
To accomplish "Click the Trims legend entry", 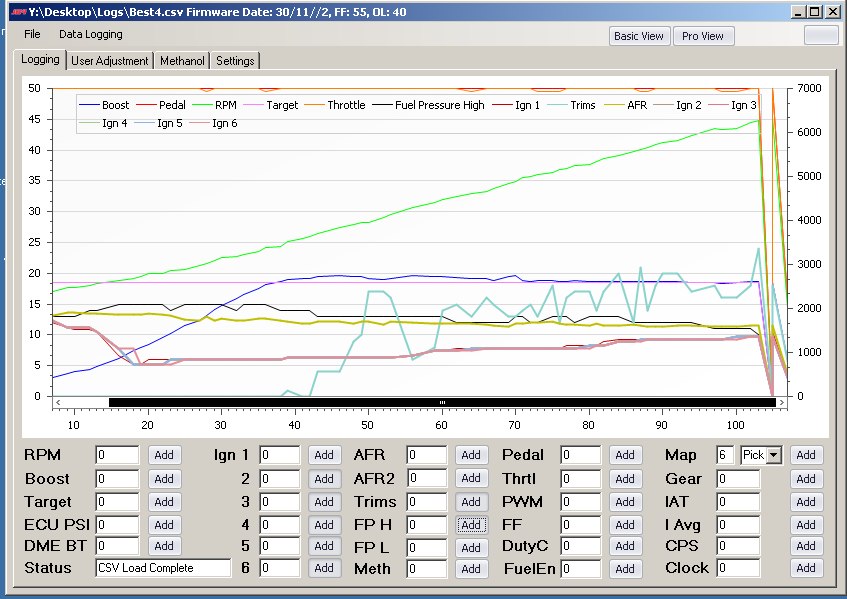I will (572, 105).
